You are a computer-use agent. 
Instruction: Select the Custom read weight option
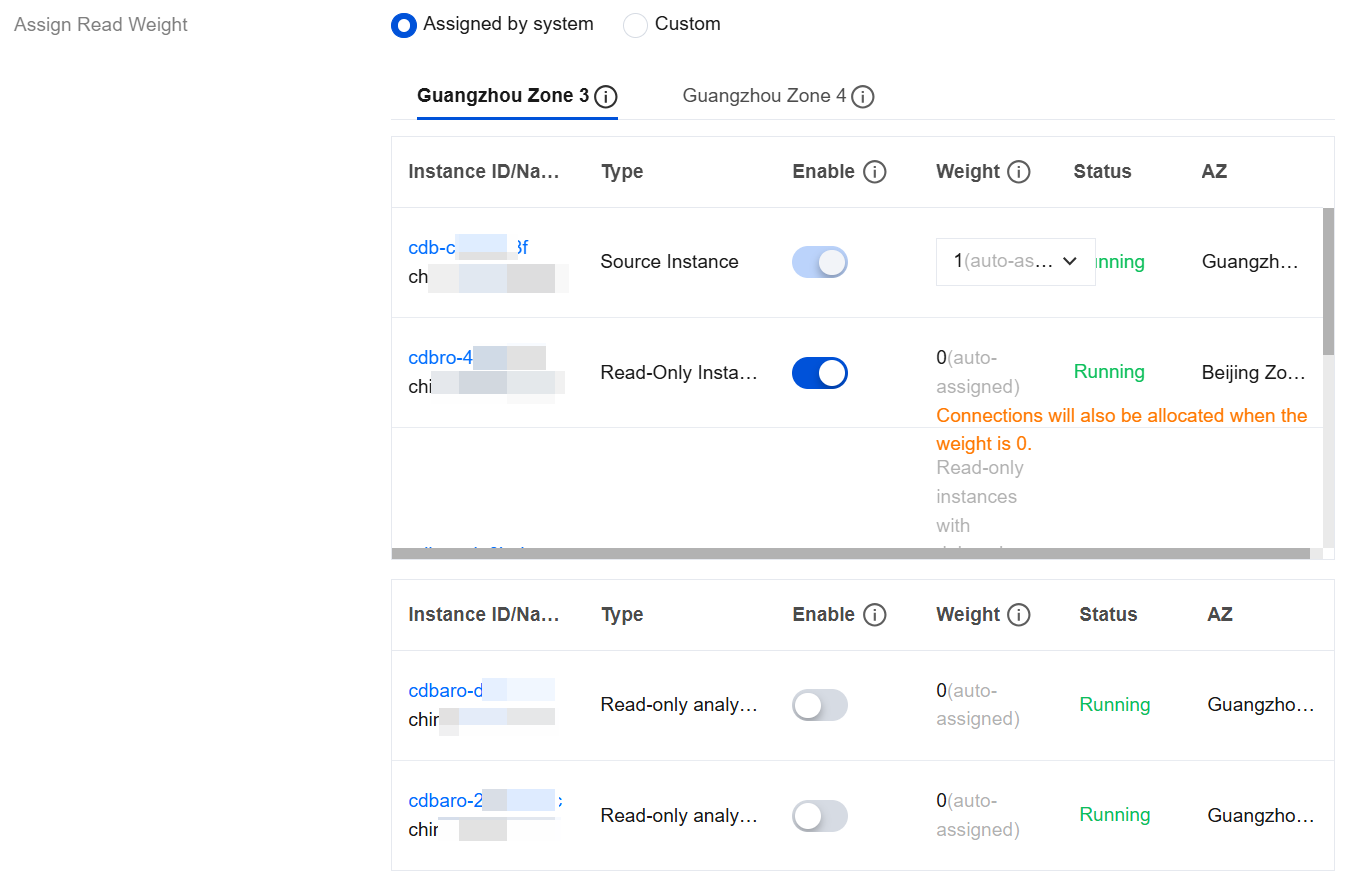636,25
